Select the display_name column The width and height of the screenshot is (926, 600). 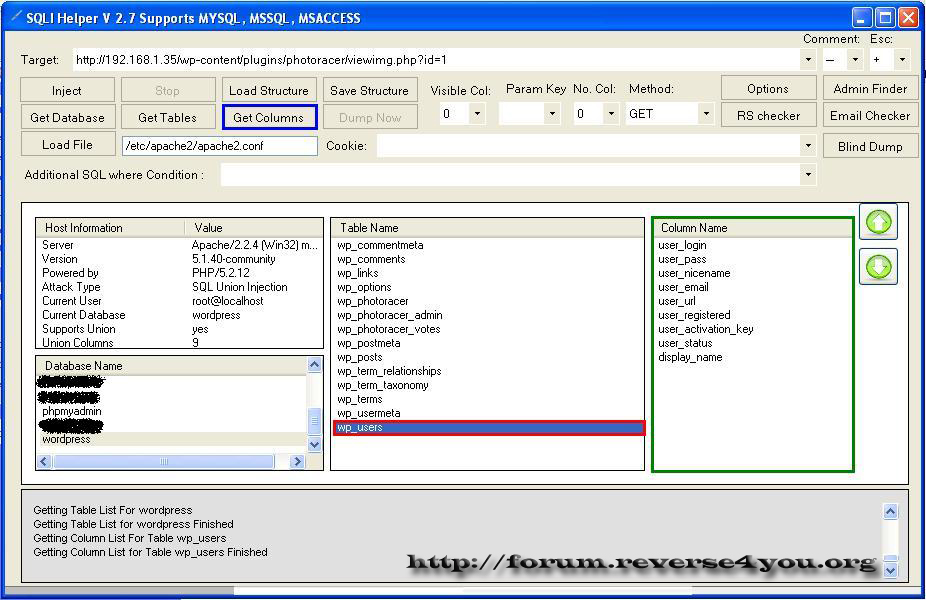753,357
